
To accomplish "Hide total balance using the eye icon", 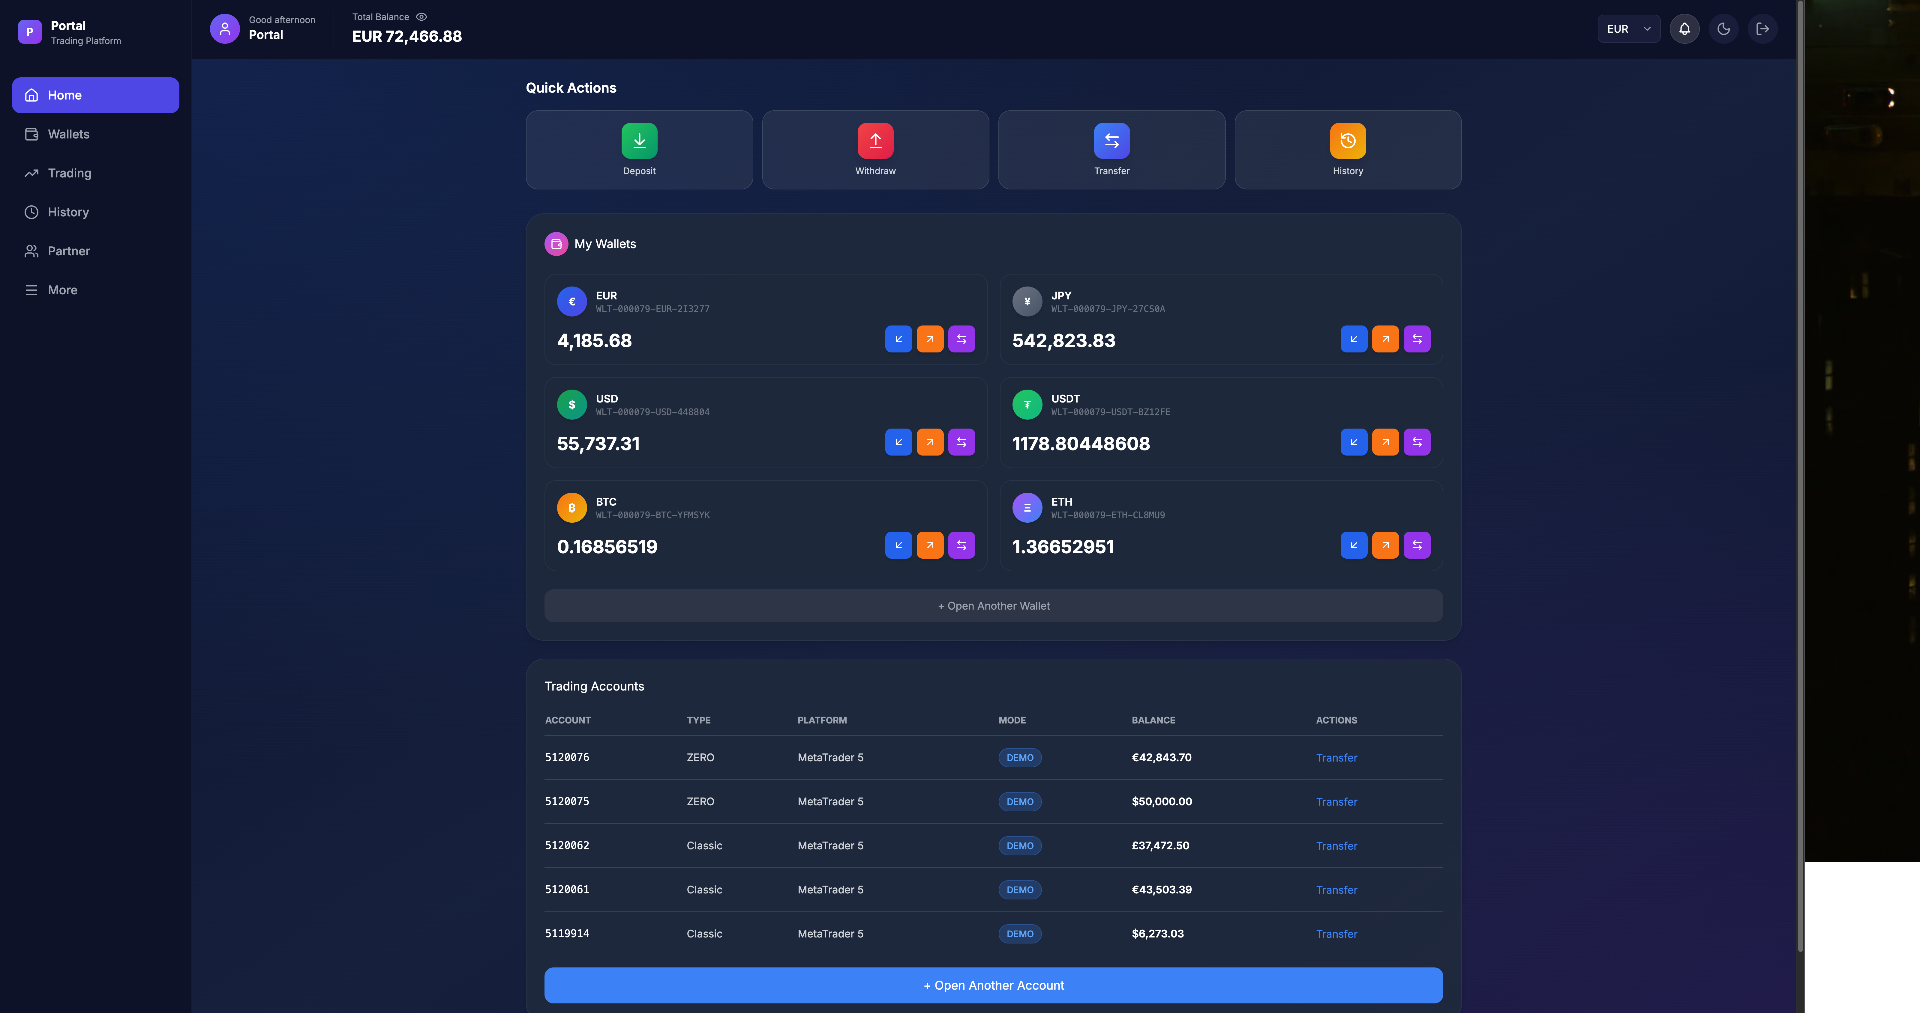I will (x=422, y=17).
